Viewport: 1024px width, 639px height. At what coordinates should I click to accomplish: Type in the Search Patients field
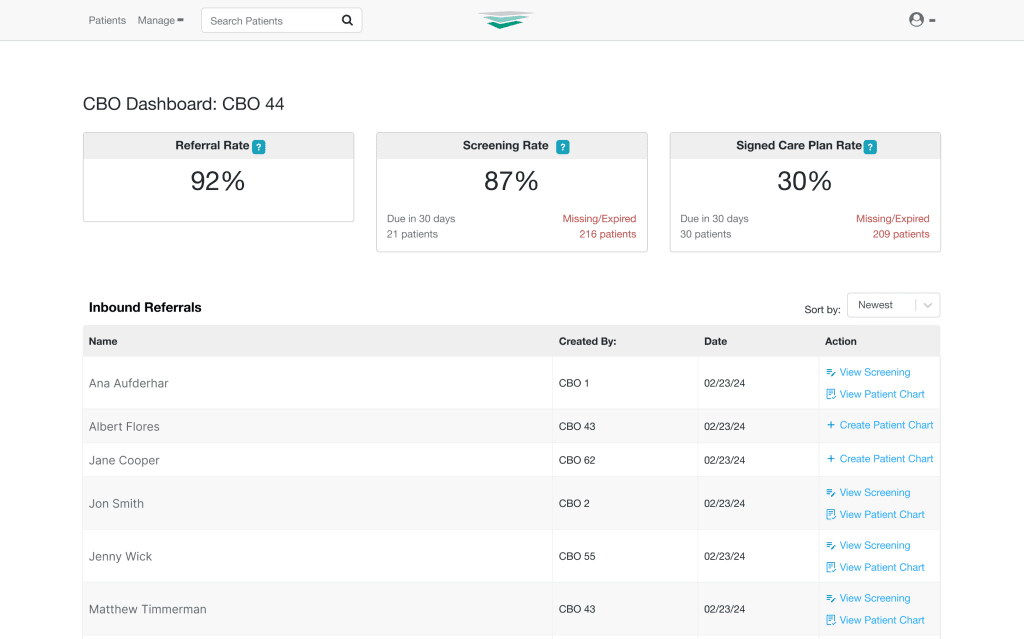coord(270,20)
